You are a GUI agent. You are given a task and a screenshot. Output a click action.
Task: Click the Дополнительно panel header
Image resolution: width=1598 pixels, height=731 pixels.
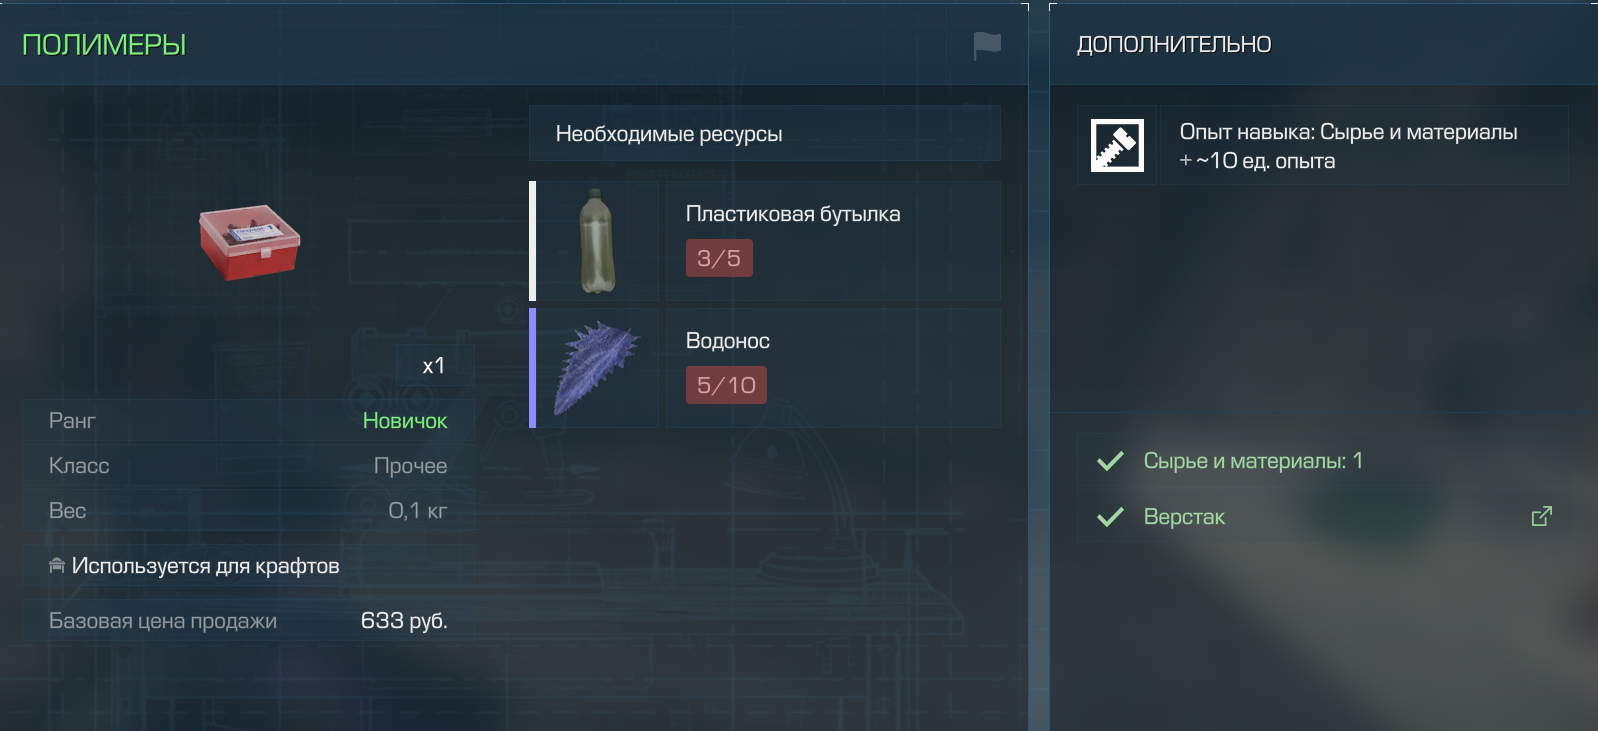tap(1174, 45)
